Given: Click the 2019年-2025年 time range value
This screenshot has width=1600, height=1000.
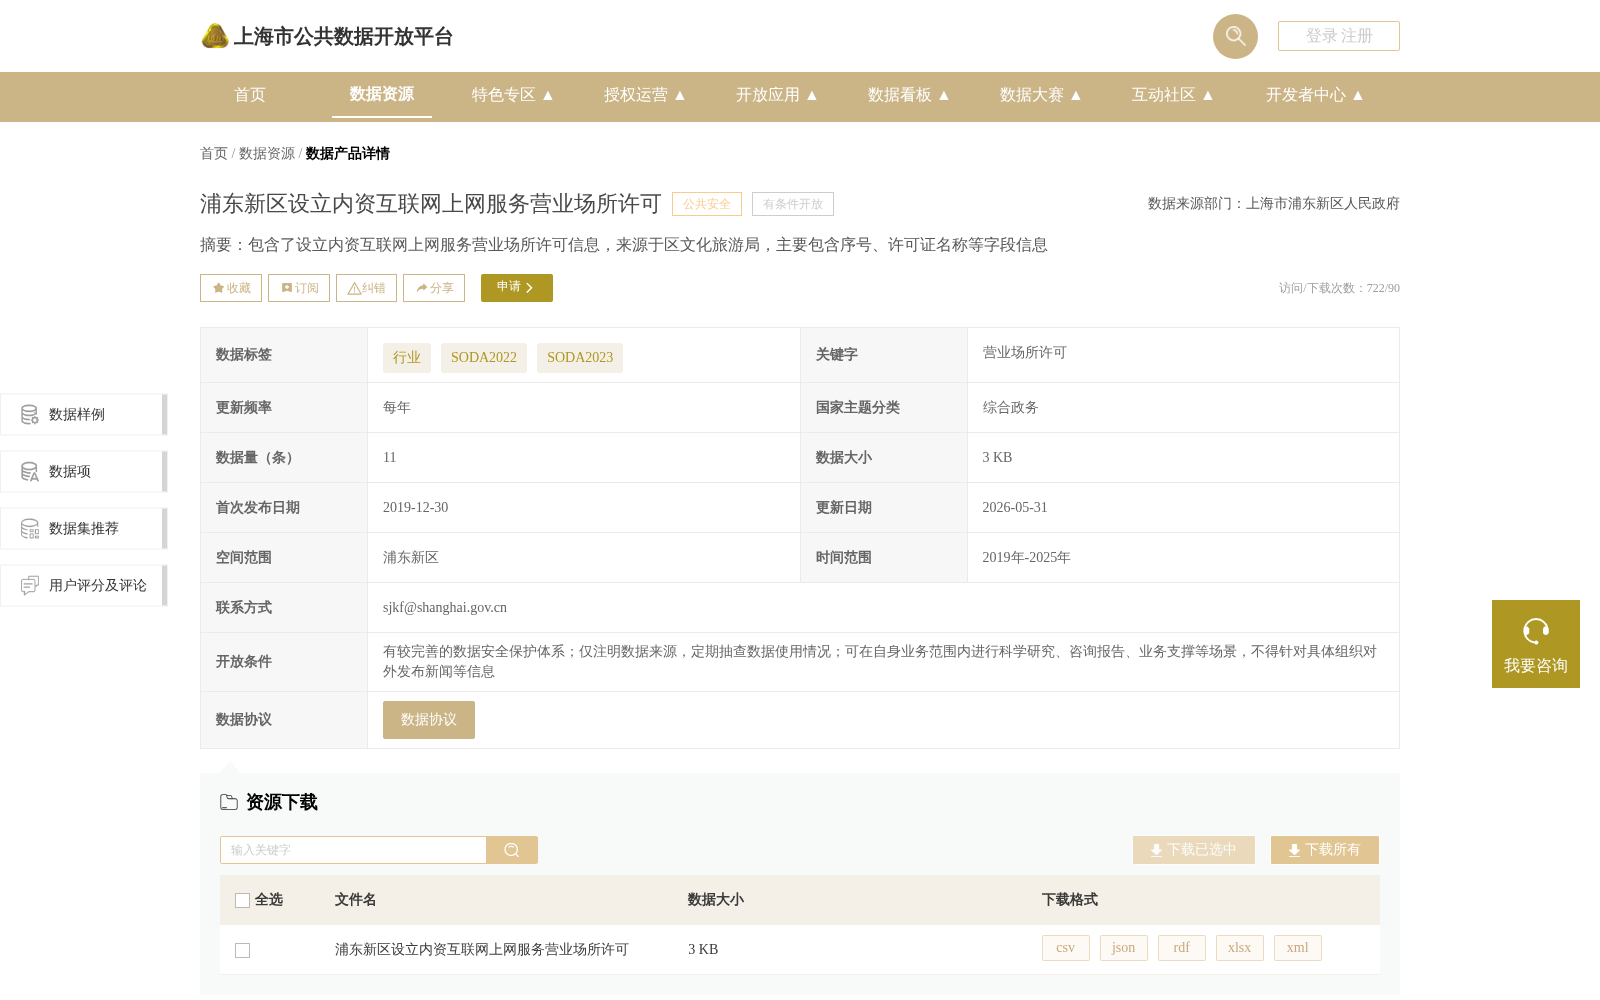Looking at the screenshot, I should pyautogui.click(x=1027, y=558).
